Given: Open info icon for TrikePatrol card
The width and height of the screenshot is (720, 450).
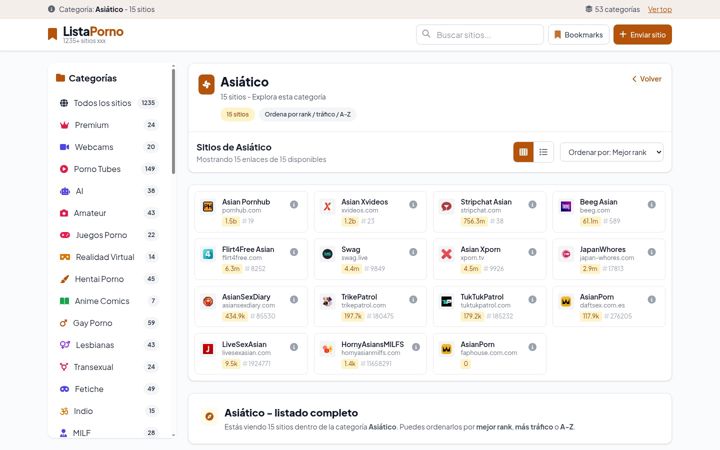Looking at the screenshot, I should tap(413, 299).
